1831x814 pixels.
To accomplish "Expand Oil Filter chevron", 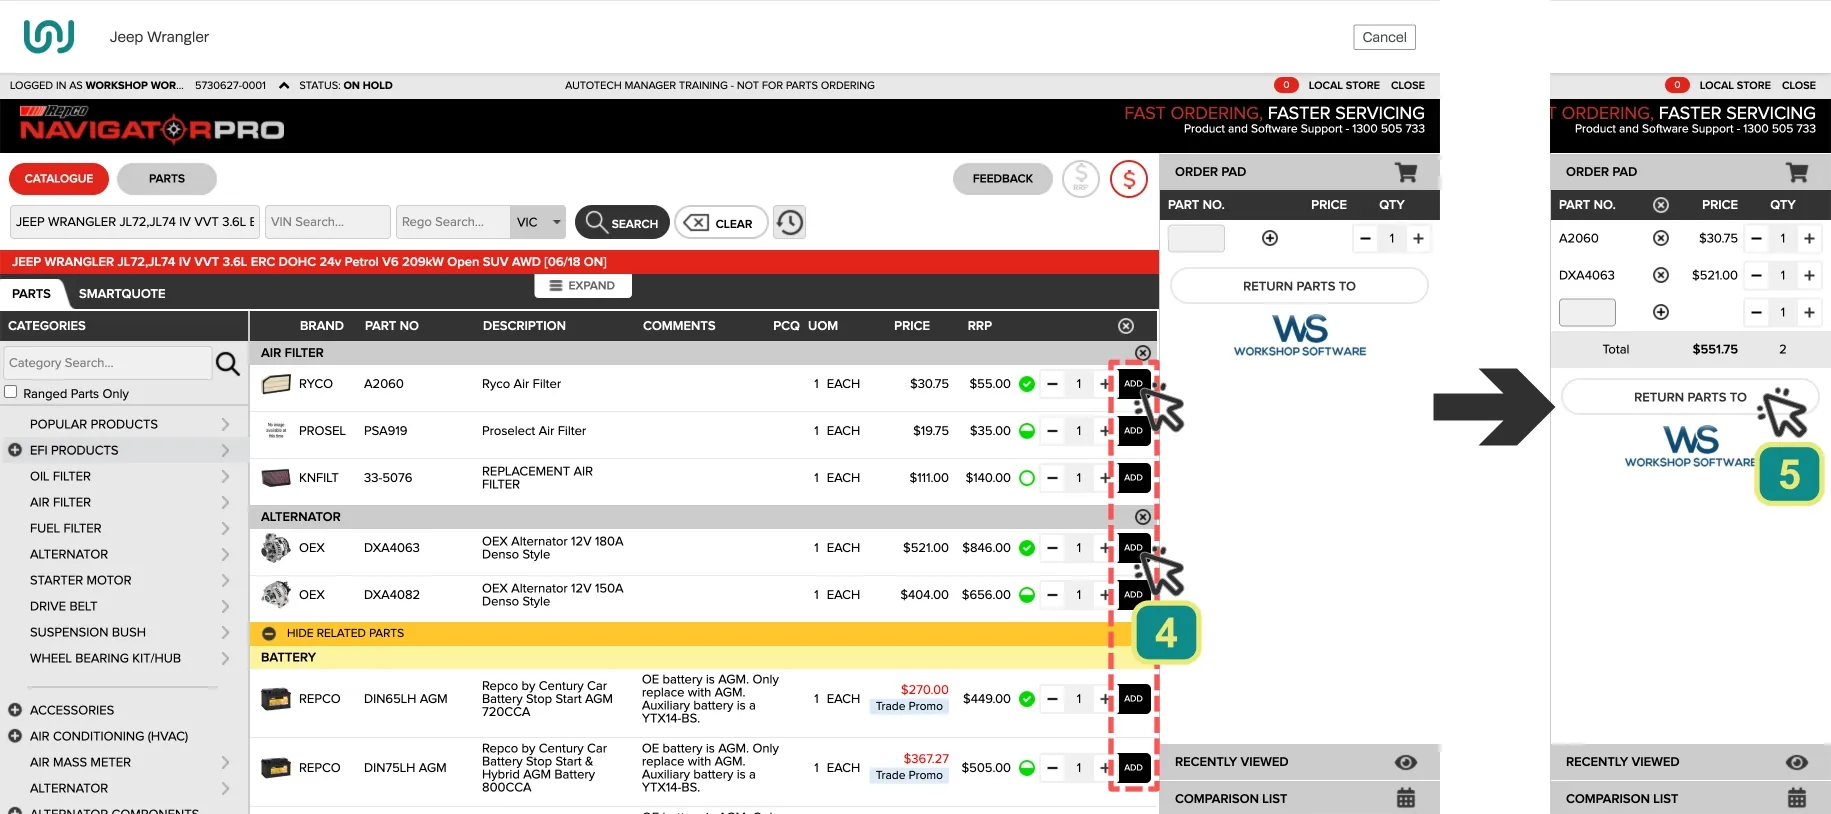I will 225,476.
